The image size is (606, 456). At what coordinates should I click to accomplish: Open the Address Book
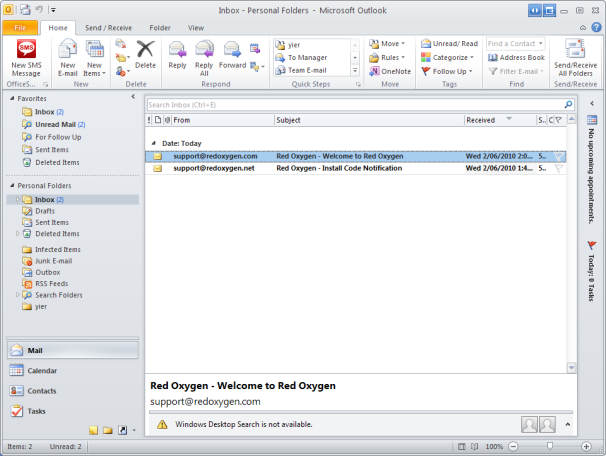click(x=516, y=58)
